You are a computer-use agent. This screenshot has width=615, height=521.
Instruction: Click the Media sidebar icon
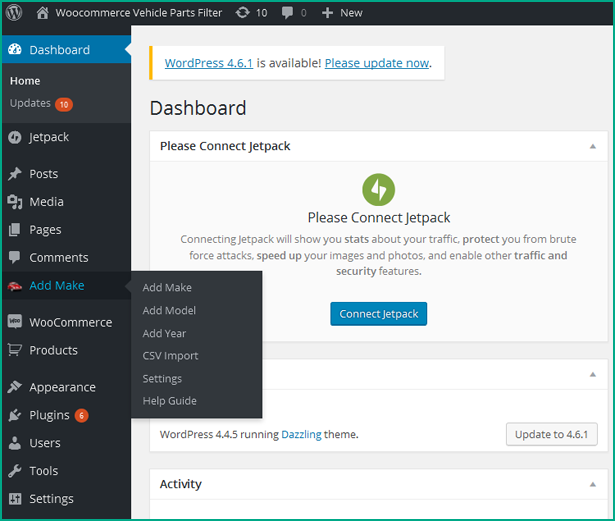click(x=15, y=202)
